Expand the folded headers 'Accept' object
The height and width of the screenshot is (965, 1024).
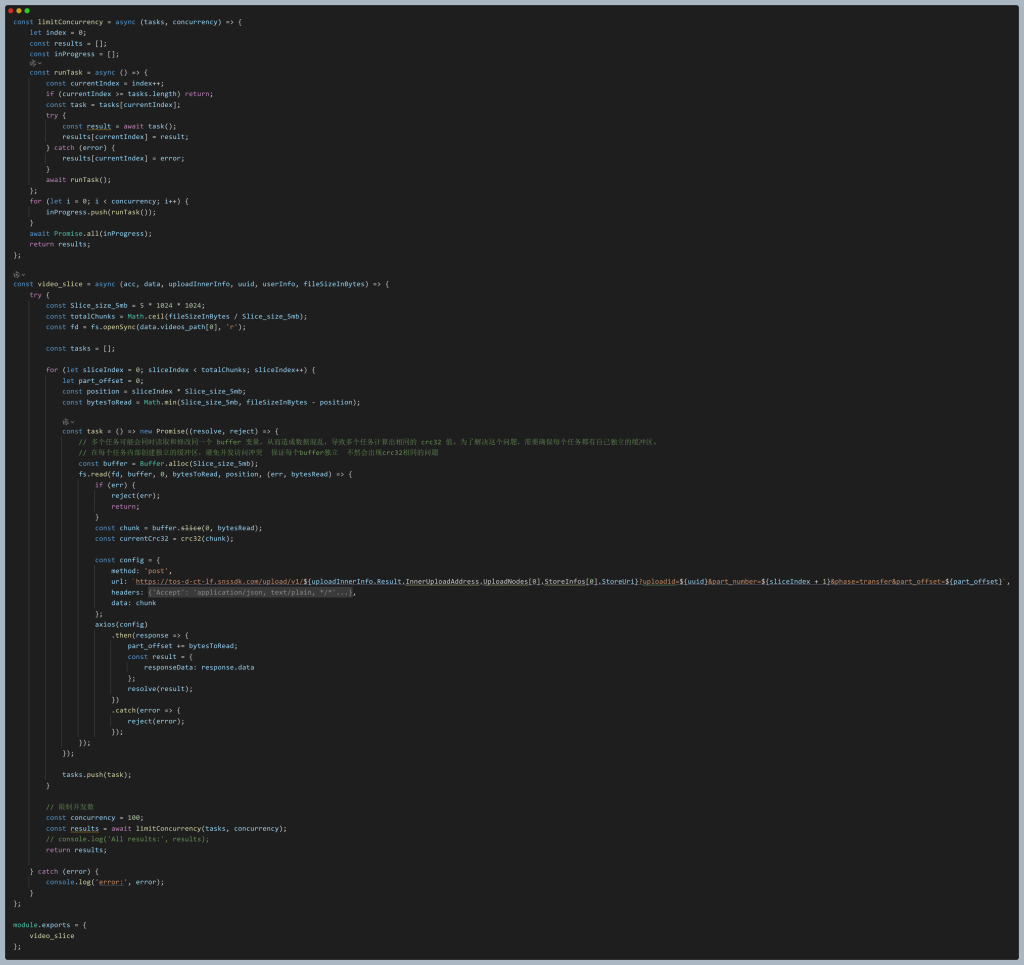pos(251,592)
